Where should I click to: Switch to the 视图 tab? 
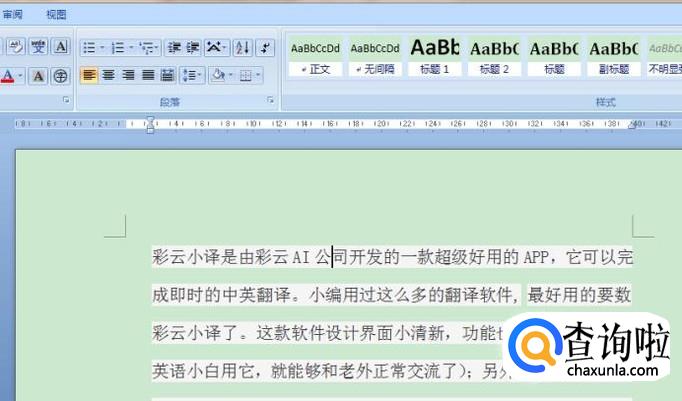point(56,15)
